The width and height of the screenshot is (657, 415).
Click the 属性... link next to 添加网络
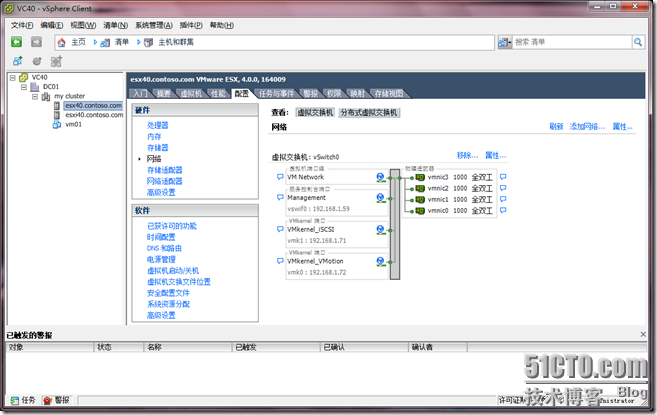coord(622,127)
